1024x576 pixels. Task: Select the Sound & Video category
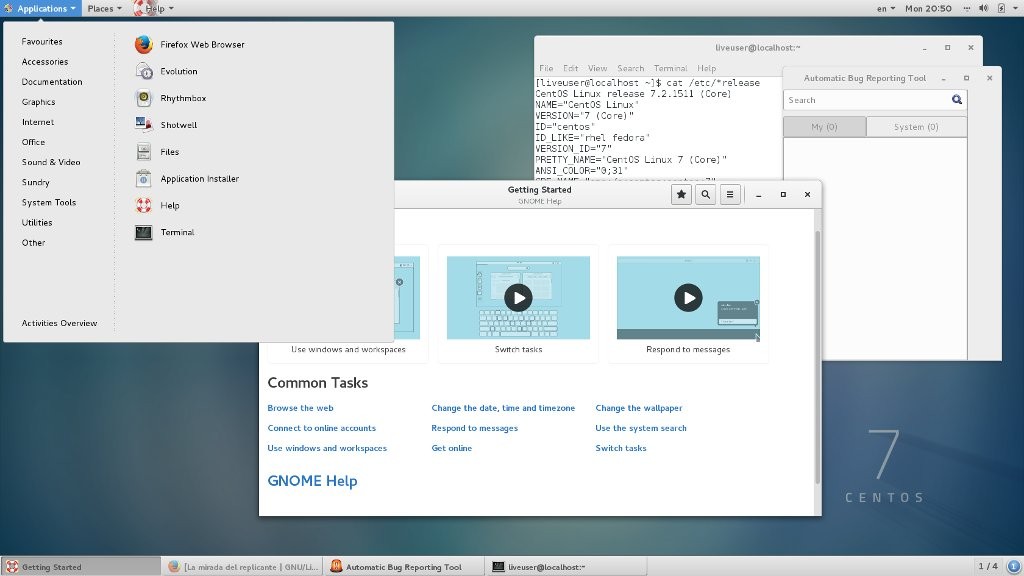pyautogui.click(x=51, y=162)
